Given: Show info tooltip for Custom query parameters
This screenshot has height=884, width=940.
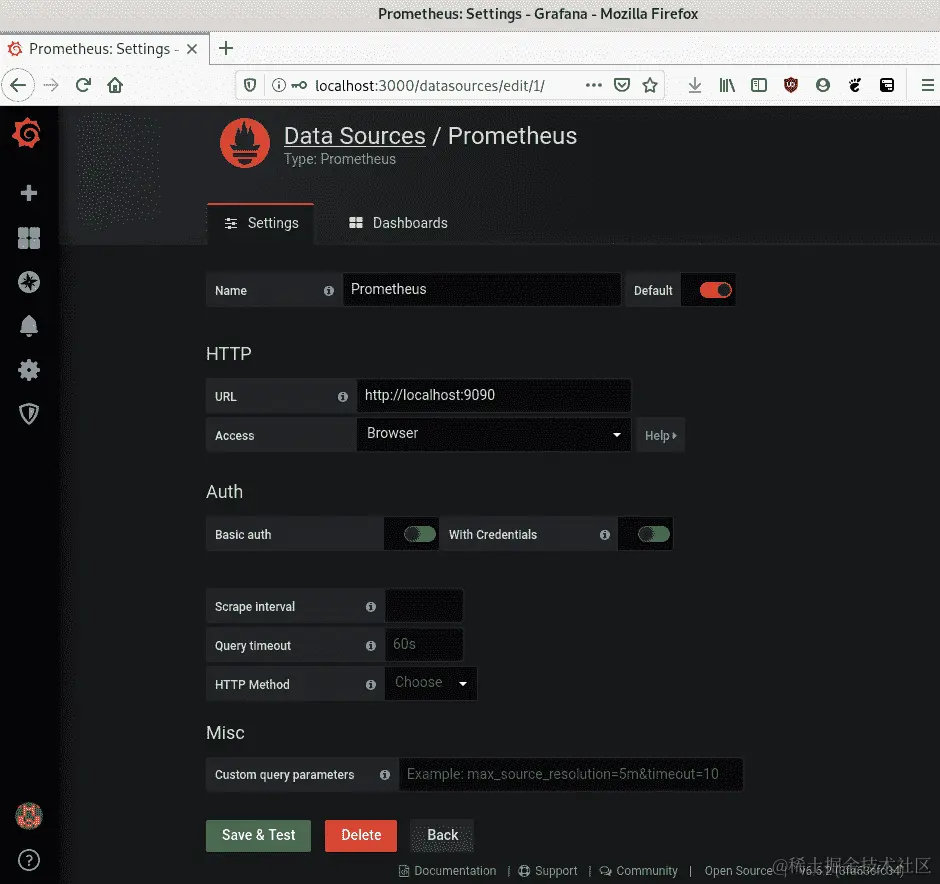Looking at the screenshot, I should pos(385,774).
